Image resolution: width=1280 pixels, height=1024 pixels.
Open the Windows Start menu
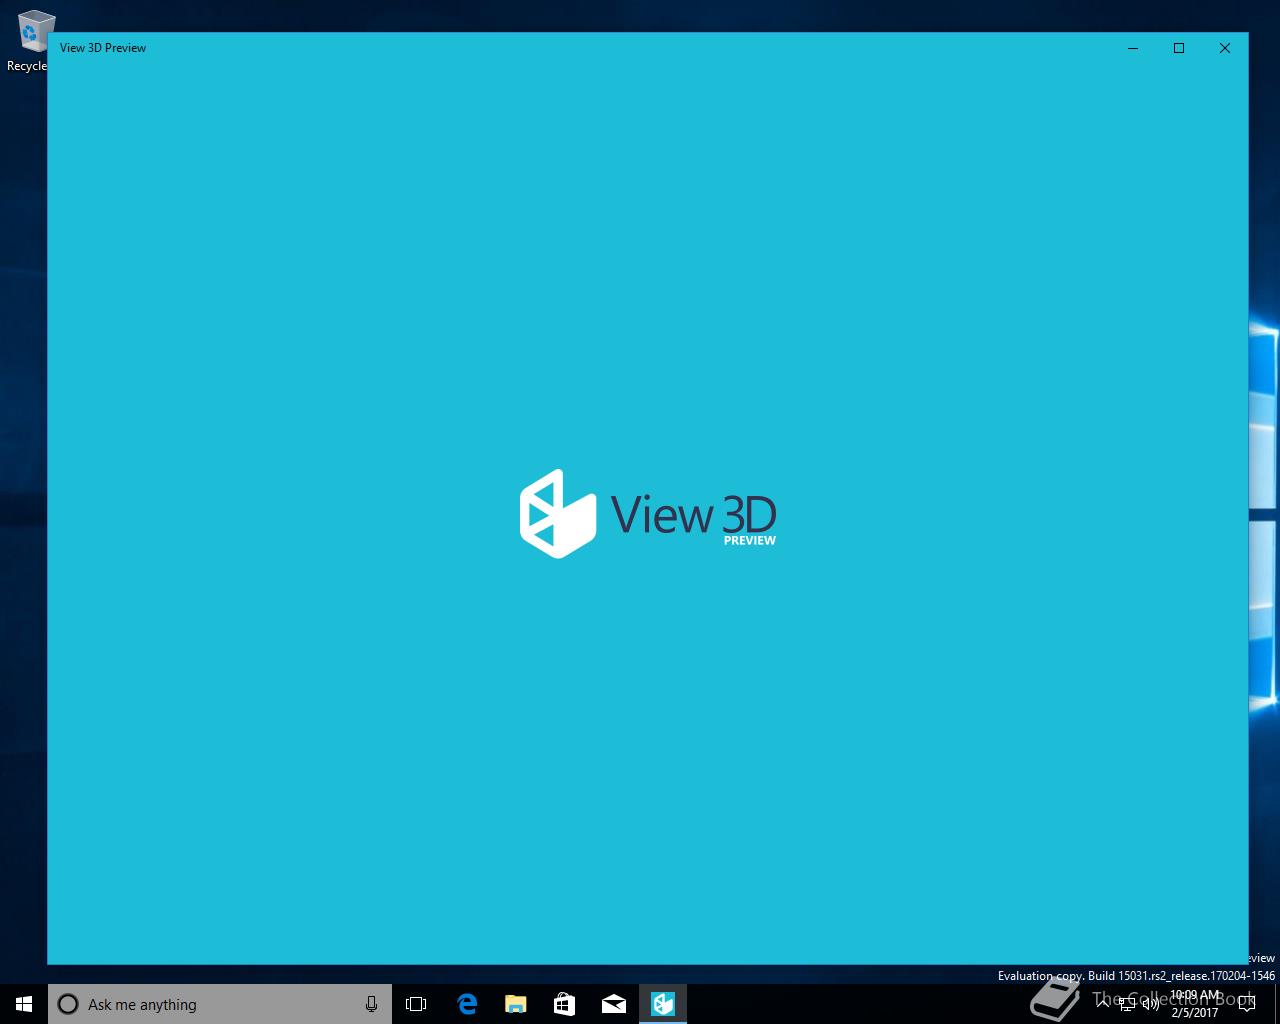(24, 1004)
